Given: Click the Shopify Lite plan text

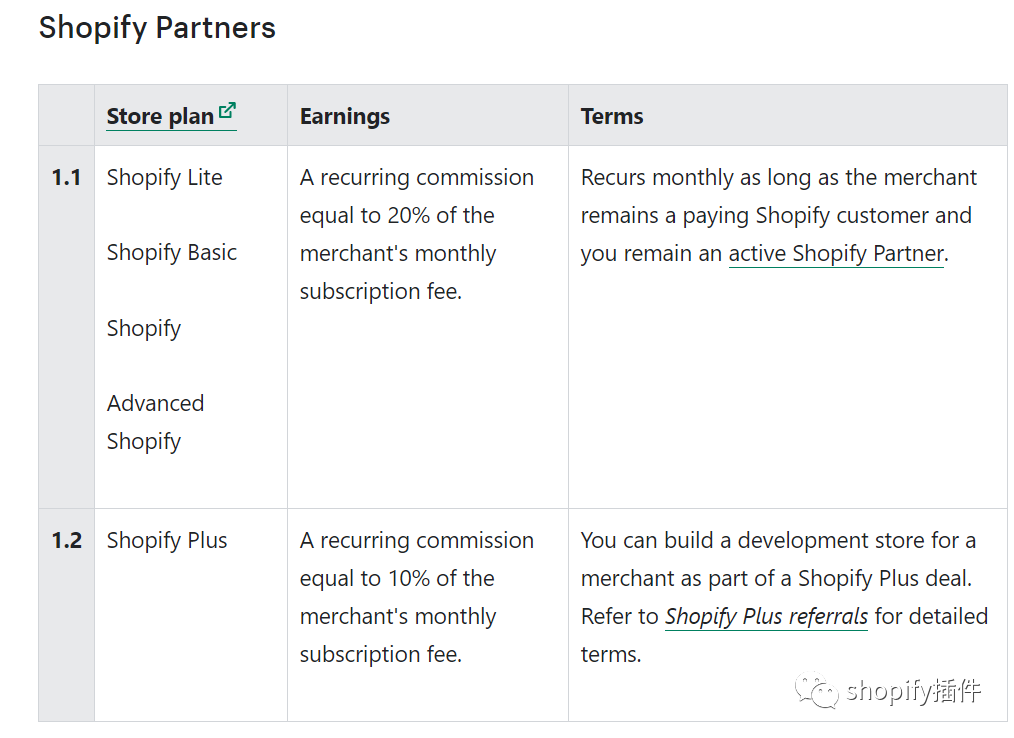Looking at the screenshot, I should [164, 177].
